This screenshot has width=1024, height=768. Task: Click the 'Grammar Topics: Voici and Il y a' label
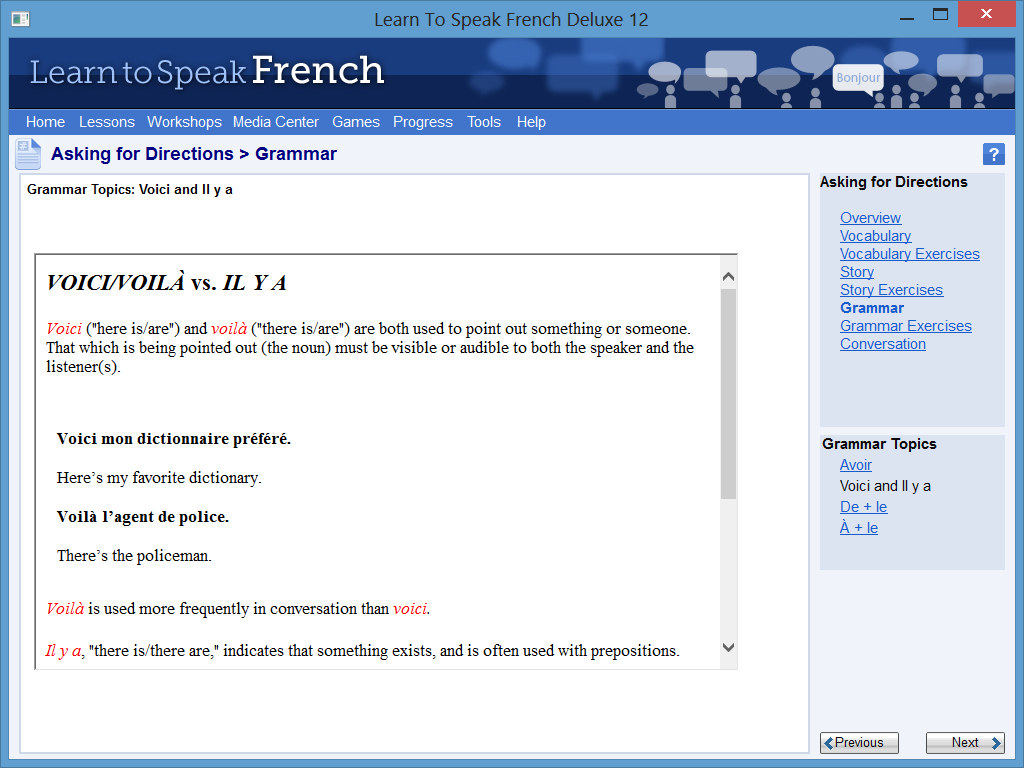pos(130,189)
